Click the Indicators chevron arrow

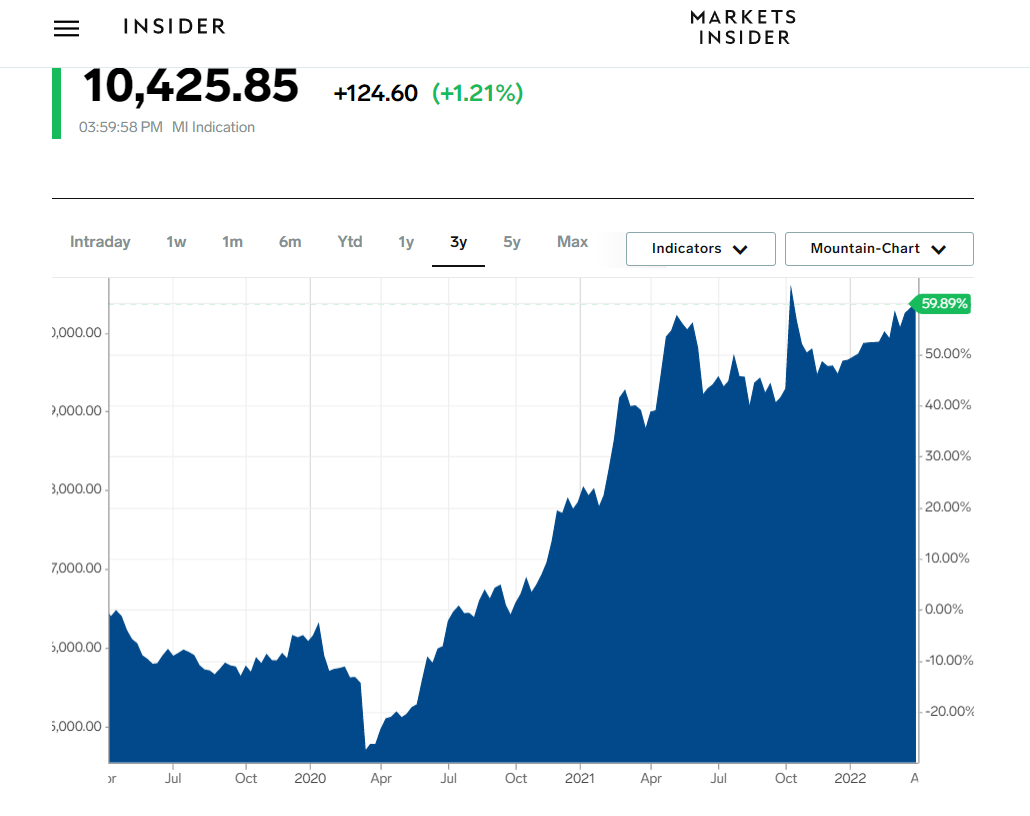[x=740, y=250]
